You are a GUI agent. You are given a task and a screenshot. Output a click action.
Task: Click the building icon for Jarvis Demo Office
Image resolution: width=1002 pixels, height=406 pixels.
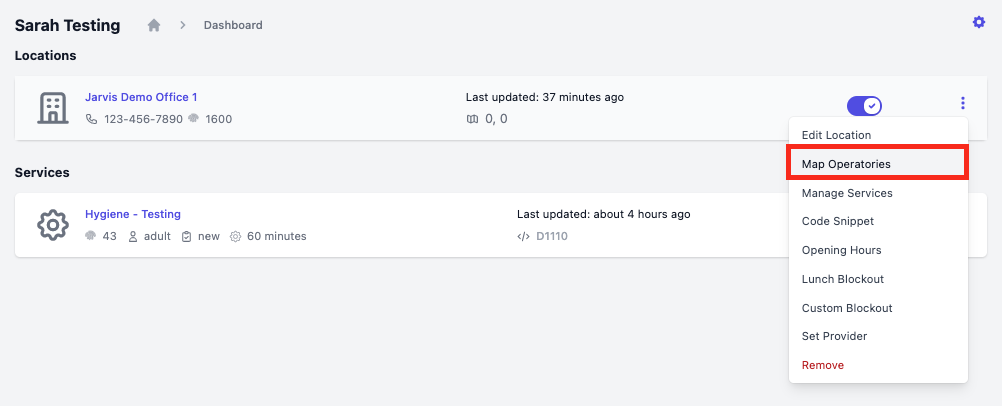(53, 108)
